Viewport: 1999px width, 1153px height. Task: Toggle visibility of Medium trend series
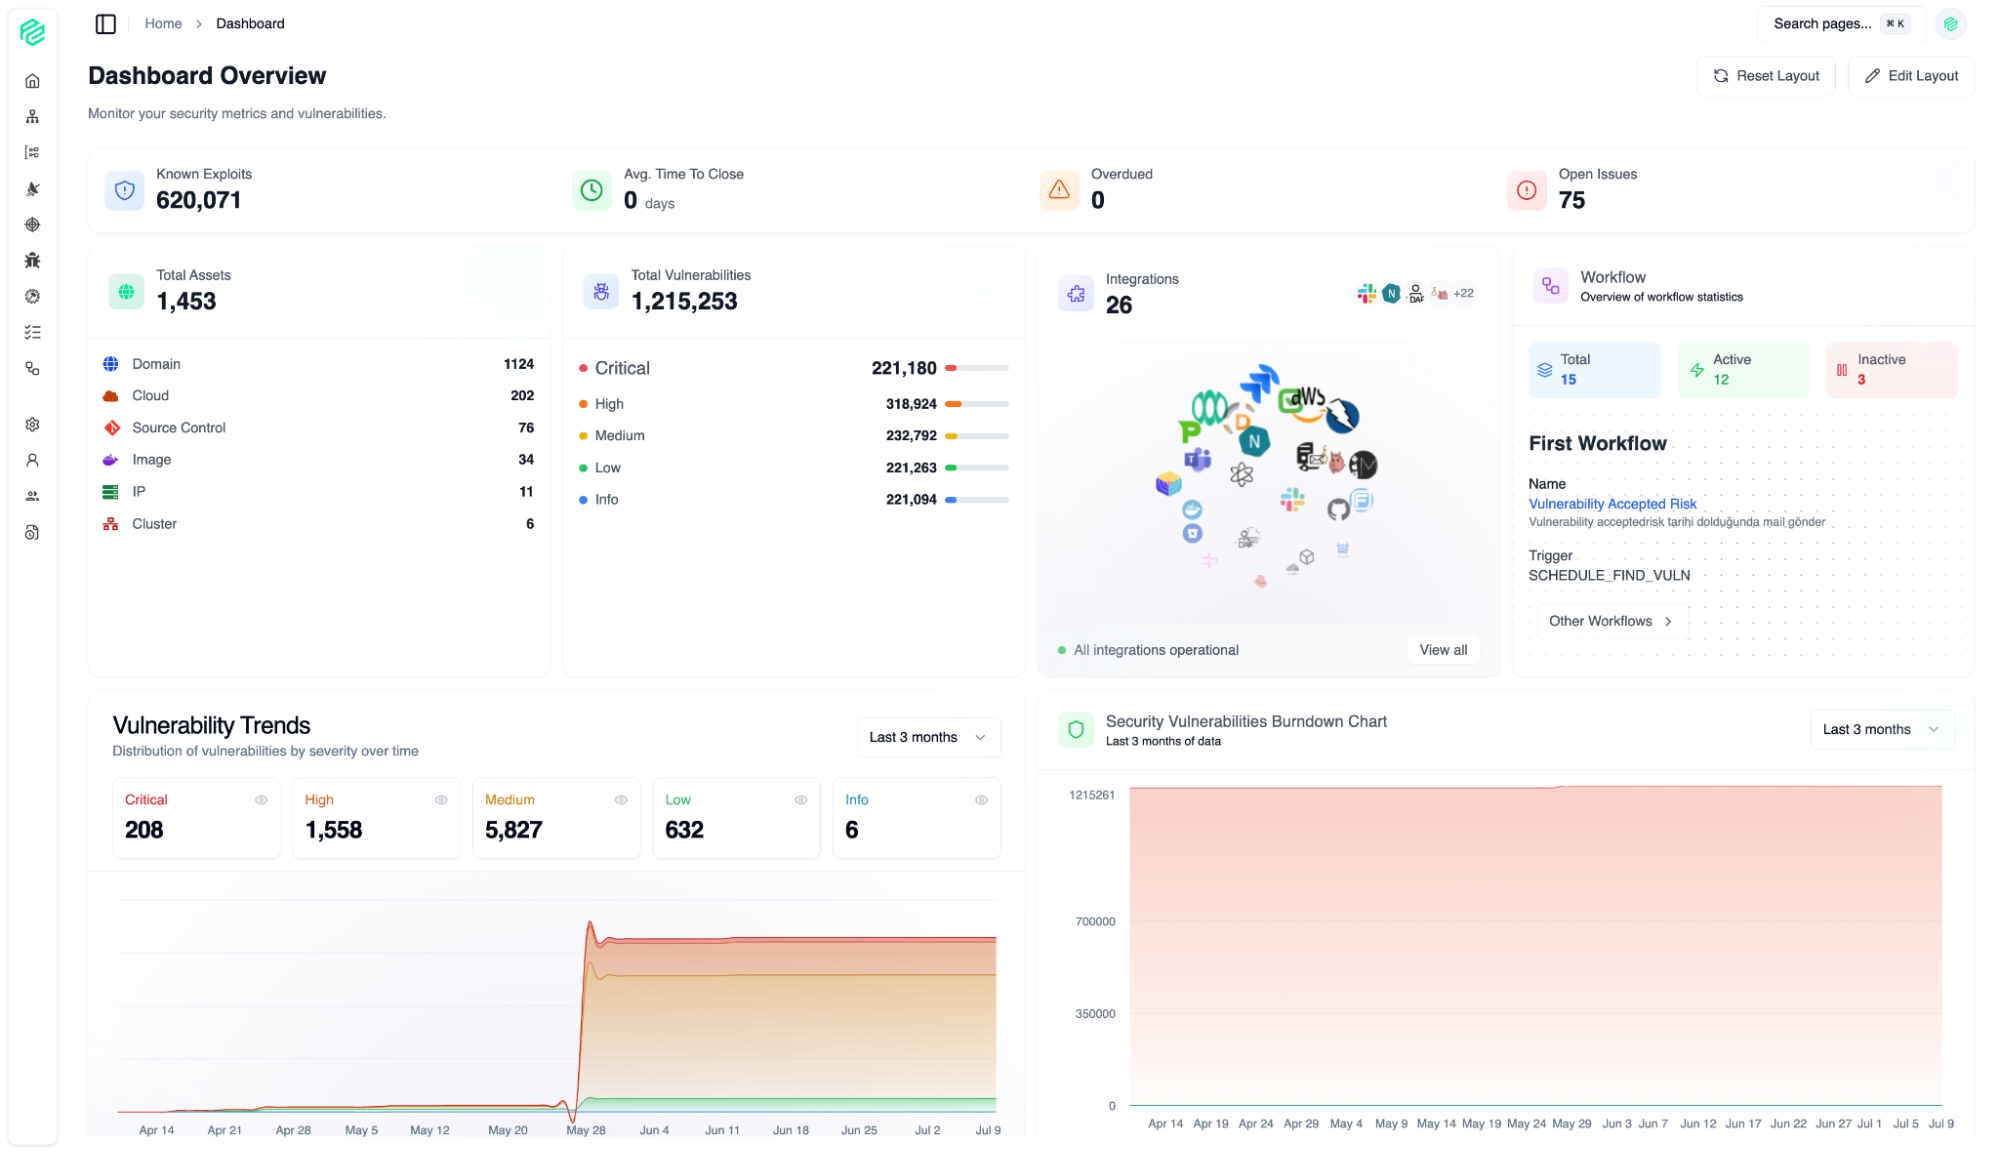click(x=621, y=800)
